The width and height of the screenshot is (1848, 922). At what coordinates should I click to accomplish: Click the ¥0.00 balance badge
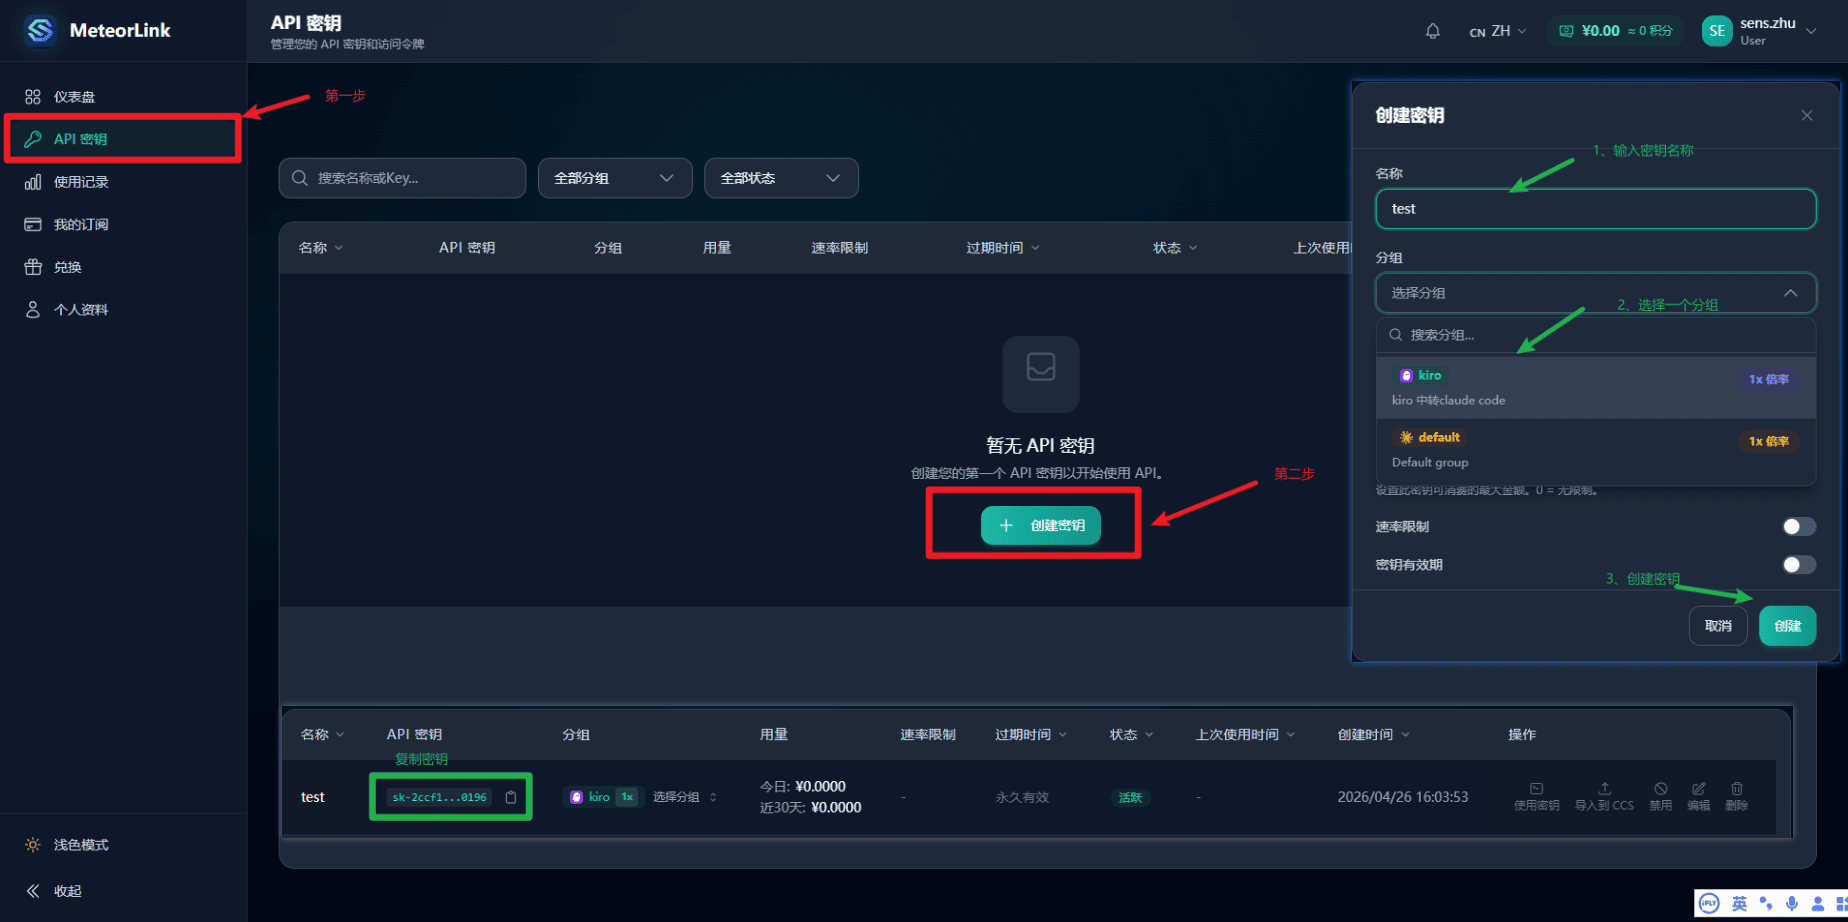[x=1616, y=31]
